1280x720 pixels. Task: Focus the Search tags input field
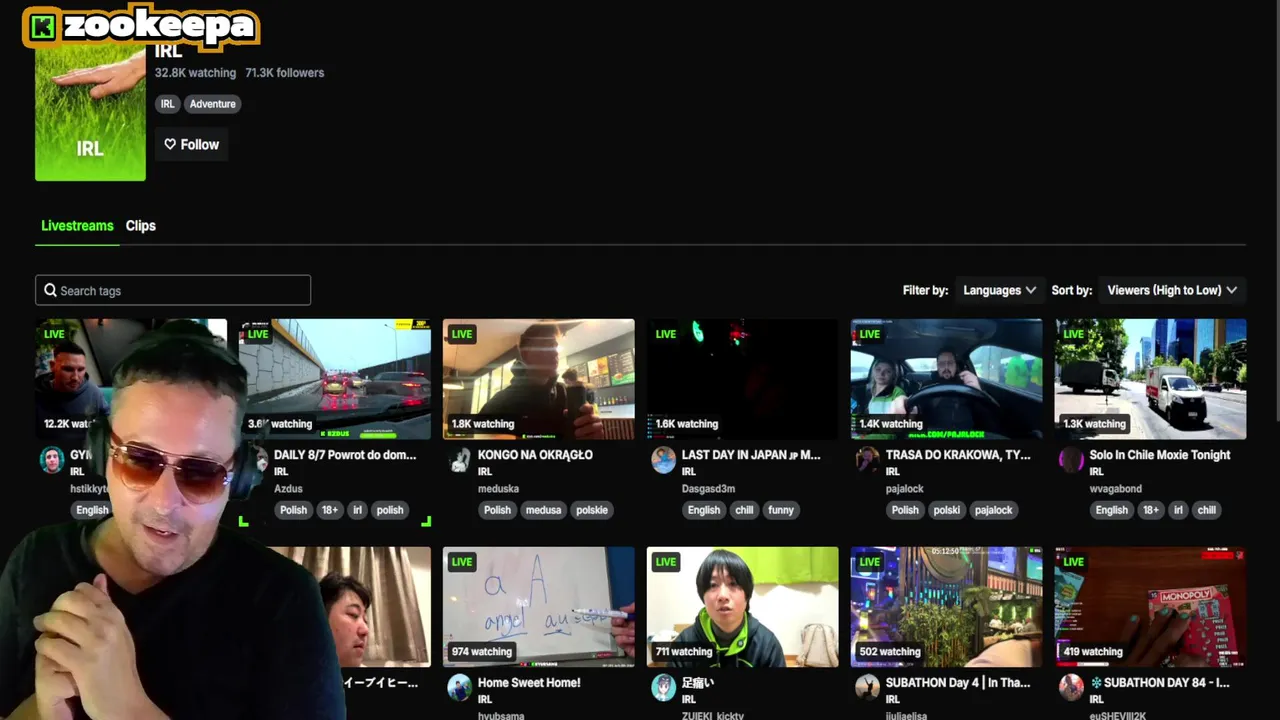tap(173, 290)
